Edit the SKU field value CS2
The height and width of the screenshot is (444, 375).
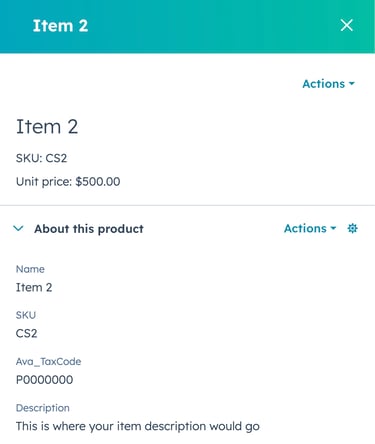click(26, 333)
